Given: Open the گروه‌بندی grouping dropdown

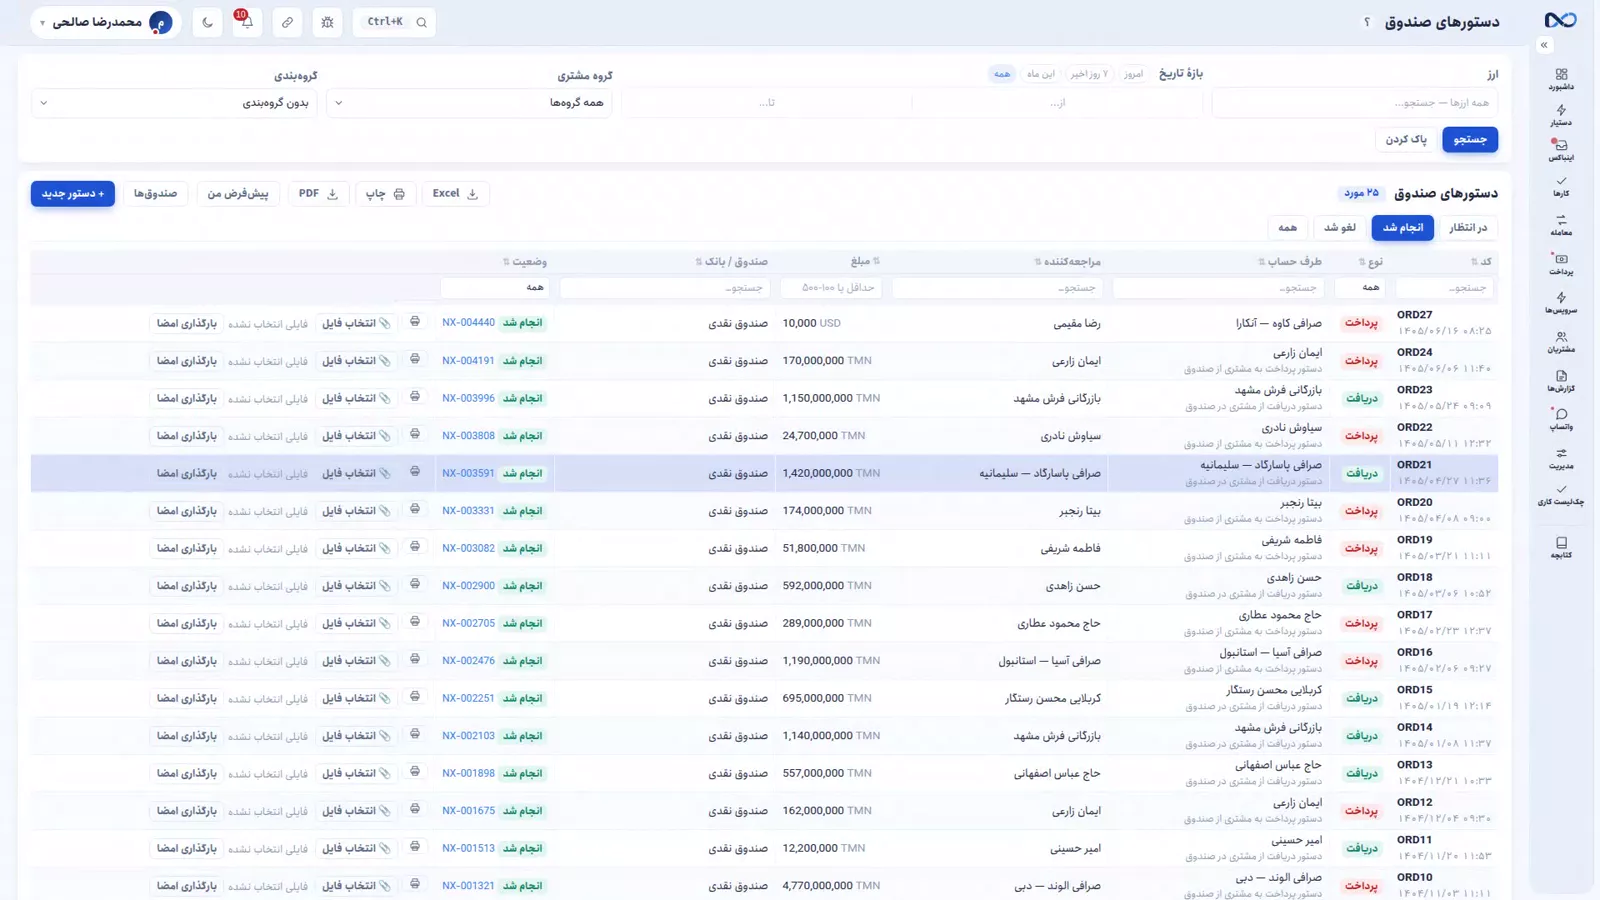Looking at the screenshot, I should click(175, 103).
